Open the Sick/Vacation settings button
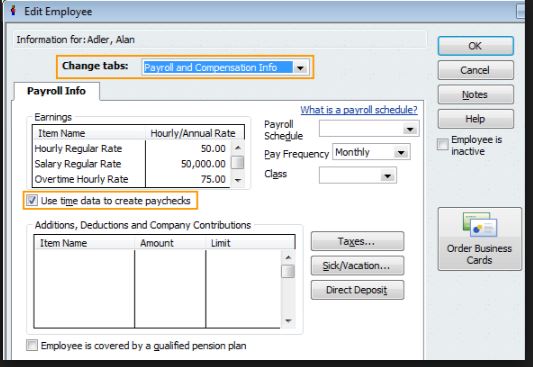 (x=357, y=265)
